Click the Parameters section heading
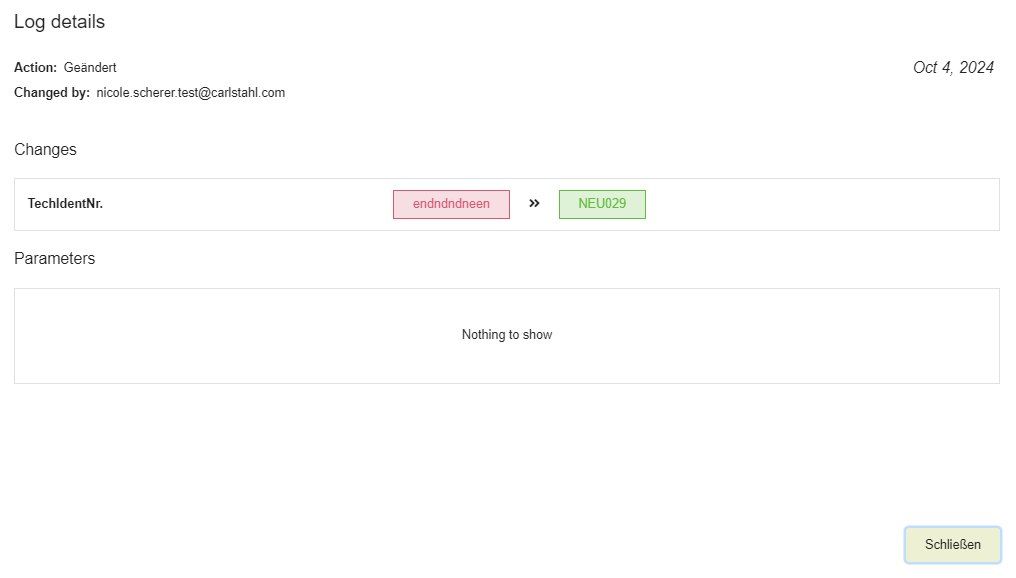 pyautogui.click(x=54, y=259)
